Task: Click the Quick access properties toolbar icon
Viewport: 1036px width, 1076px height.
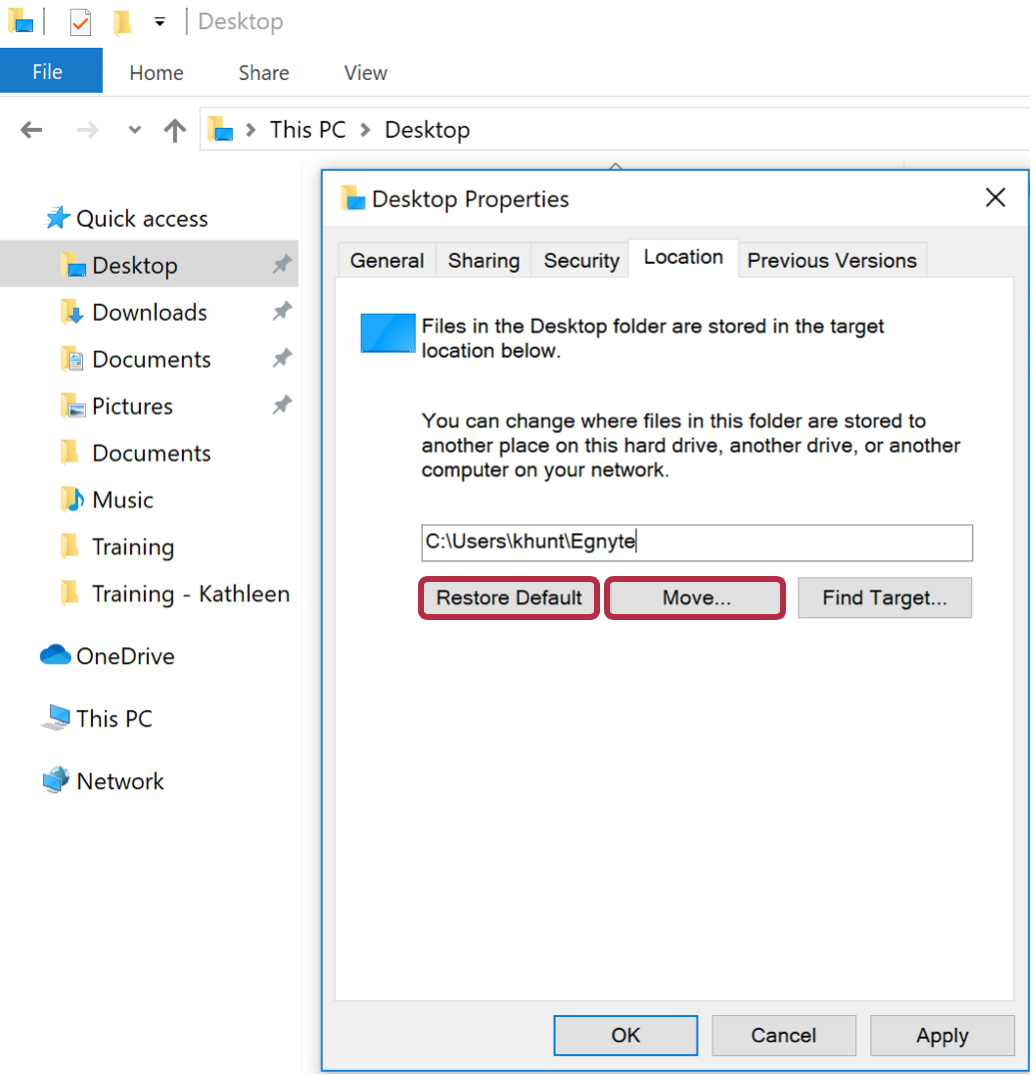Action: point(78,21)
